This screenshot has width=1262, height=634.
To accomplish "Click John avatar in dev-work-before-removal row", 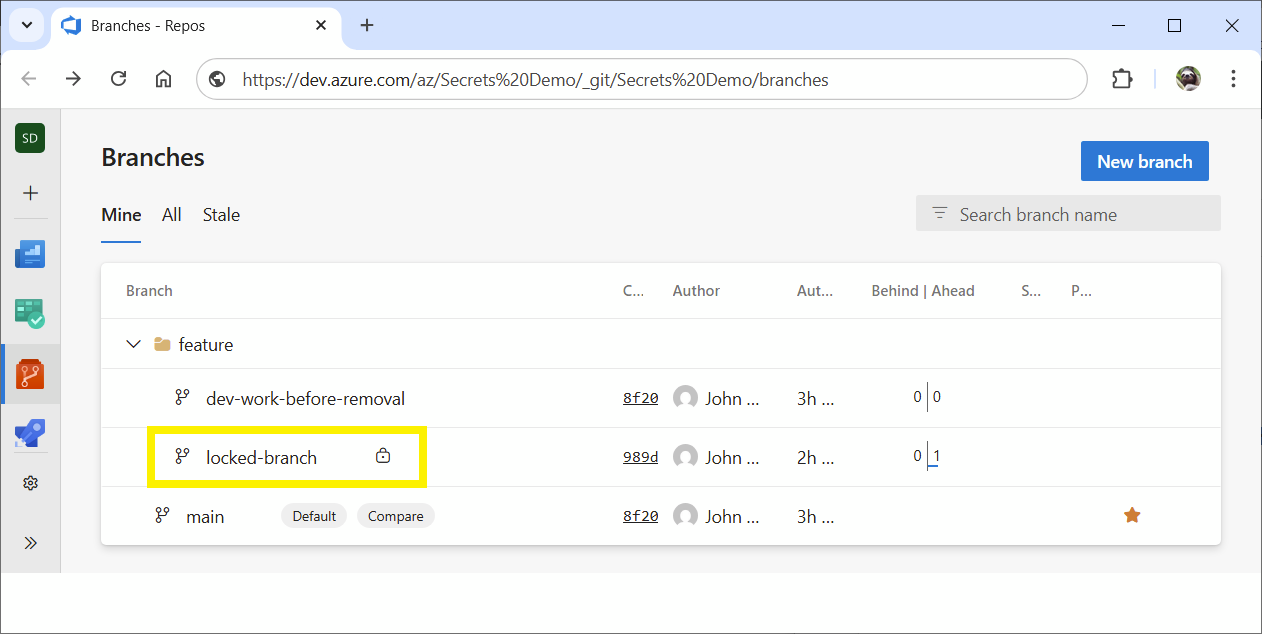I will 685,398.
